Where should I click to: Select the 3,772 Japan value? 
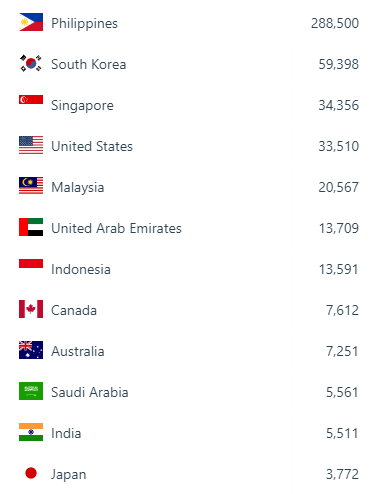pos(343,474)
